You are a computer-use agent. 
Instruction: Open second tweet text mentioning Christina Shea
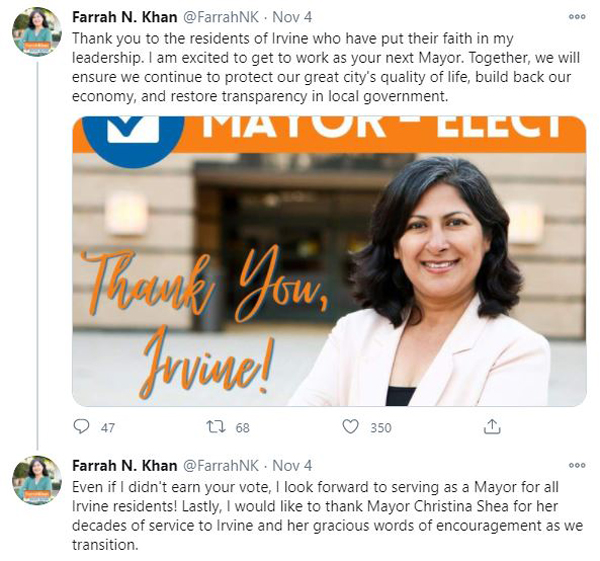(328, 516)
